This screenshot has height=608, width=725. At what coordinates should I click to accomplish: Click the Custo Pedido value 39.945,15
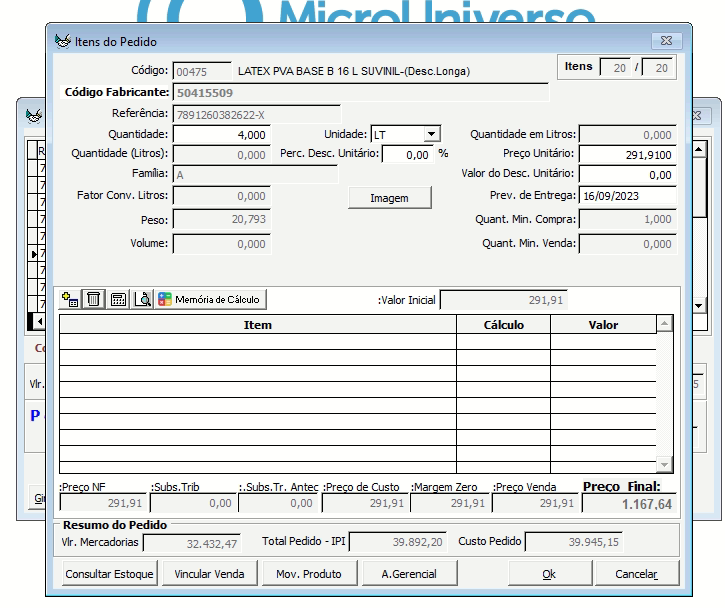tap(574, 542)
